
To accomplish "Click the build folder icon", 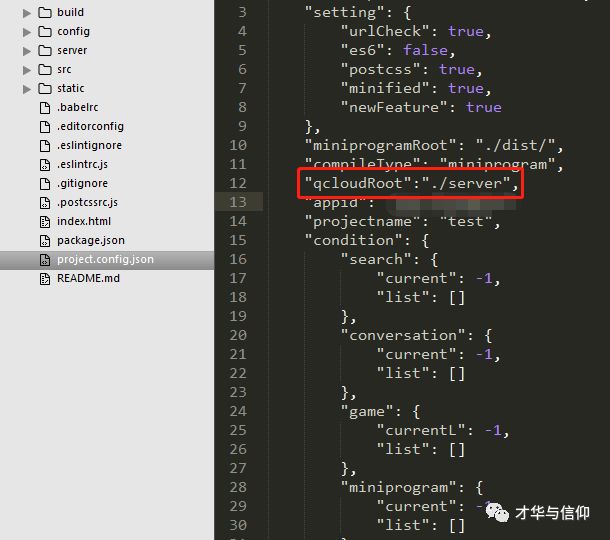I will coord(45,12).
